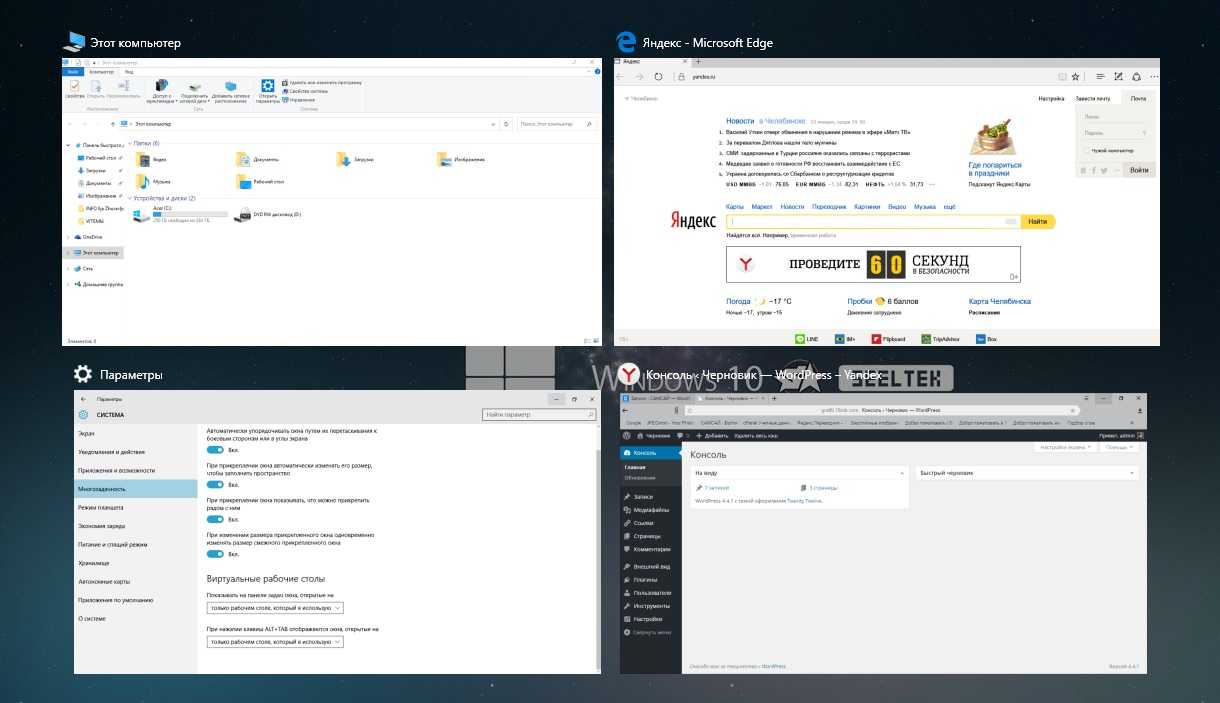Click the Edge refresh page icon
This screenshot has height=703, width=1220.
pyautogui.click(x=658, y=77)
